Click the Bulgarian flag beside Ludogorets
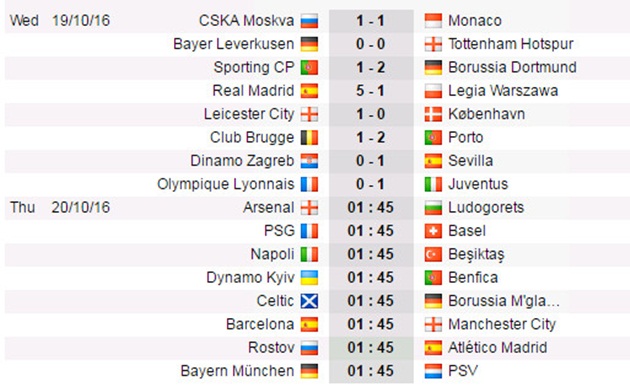 coord(433,208)
